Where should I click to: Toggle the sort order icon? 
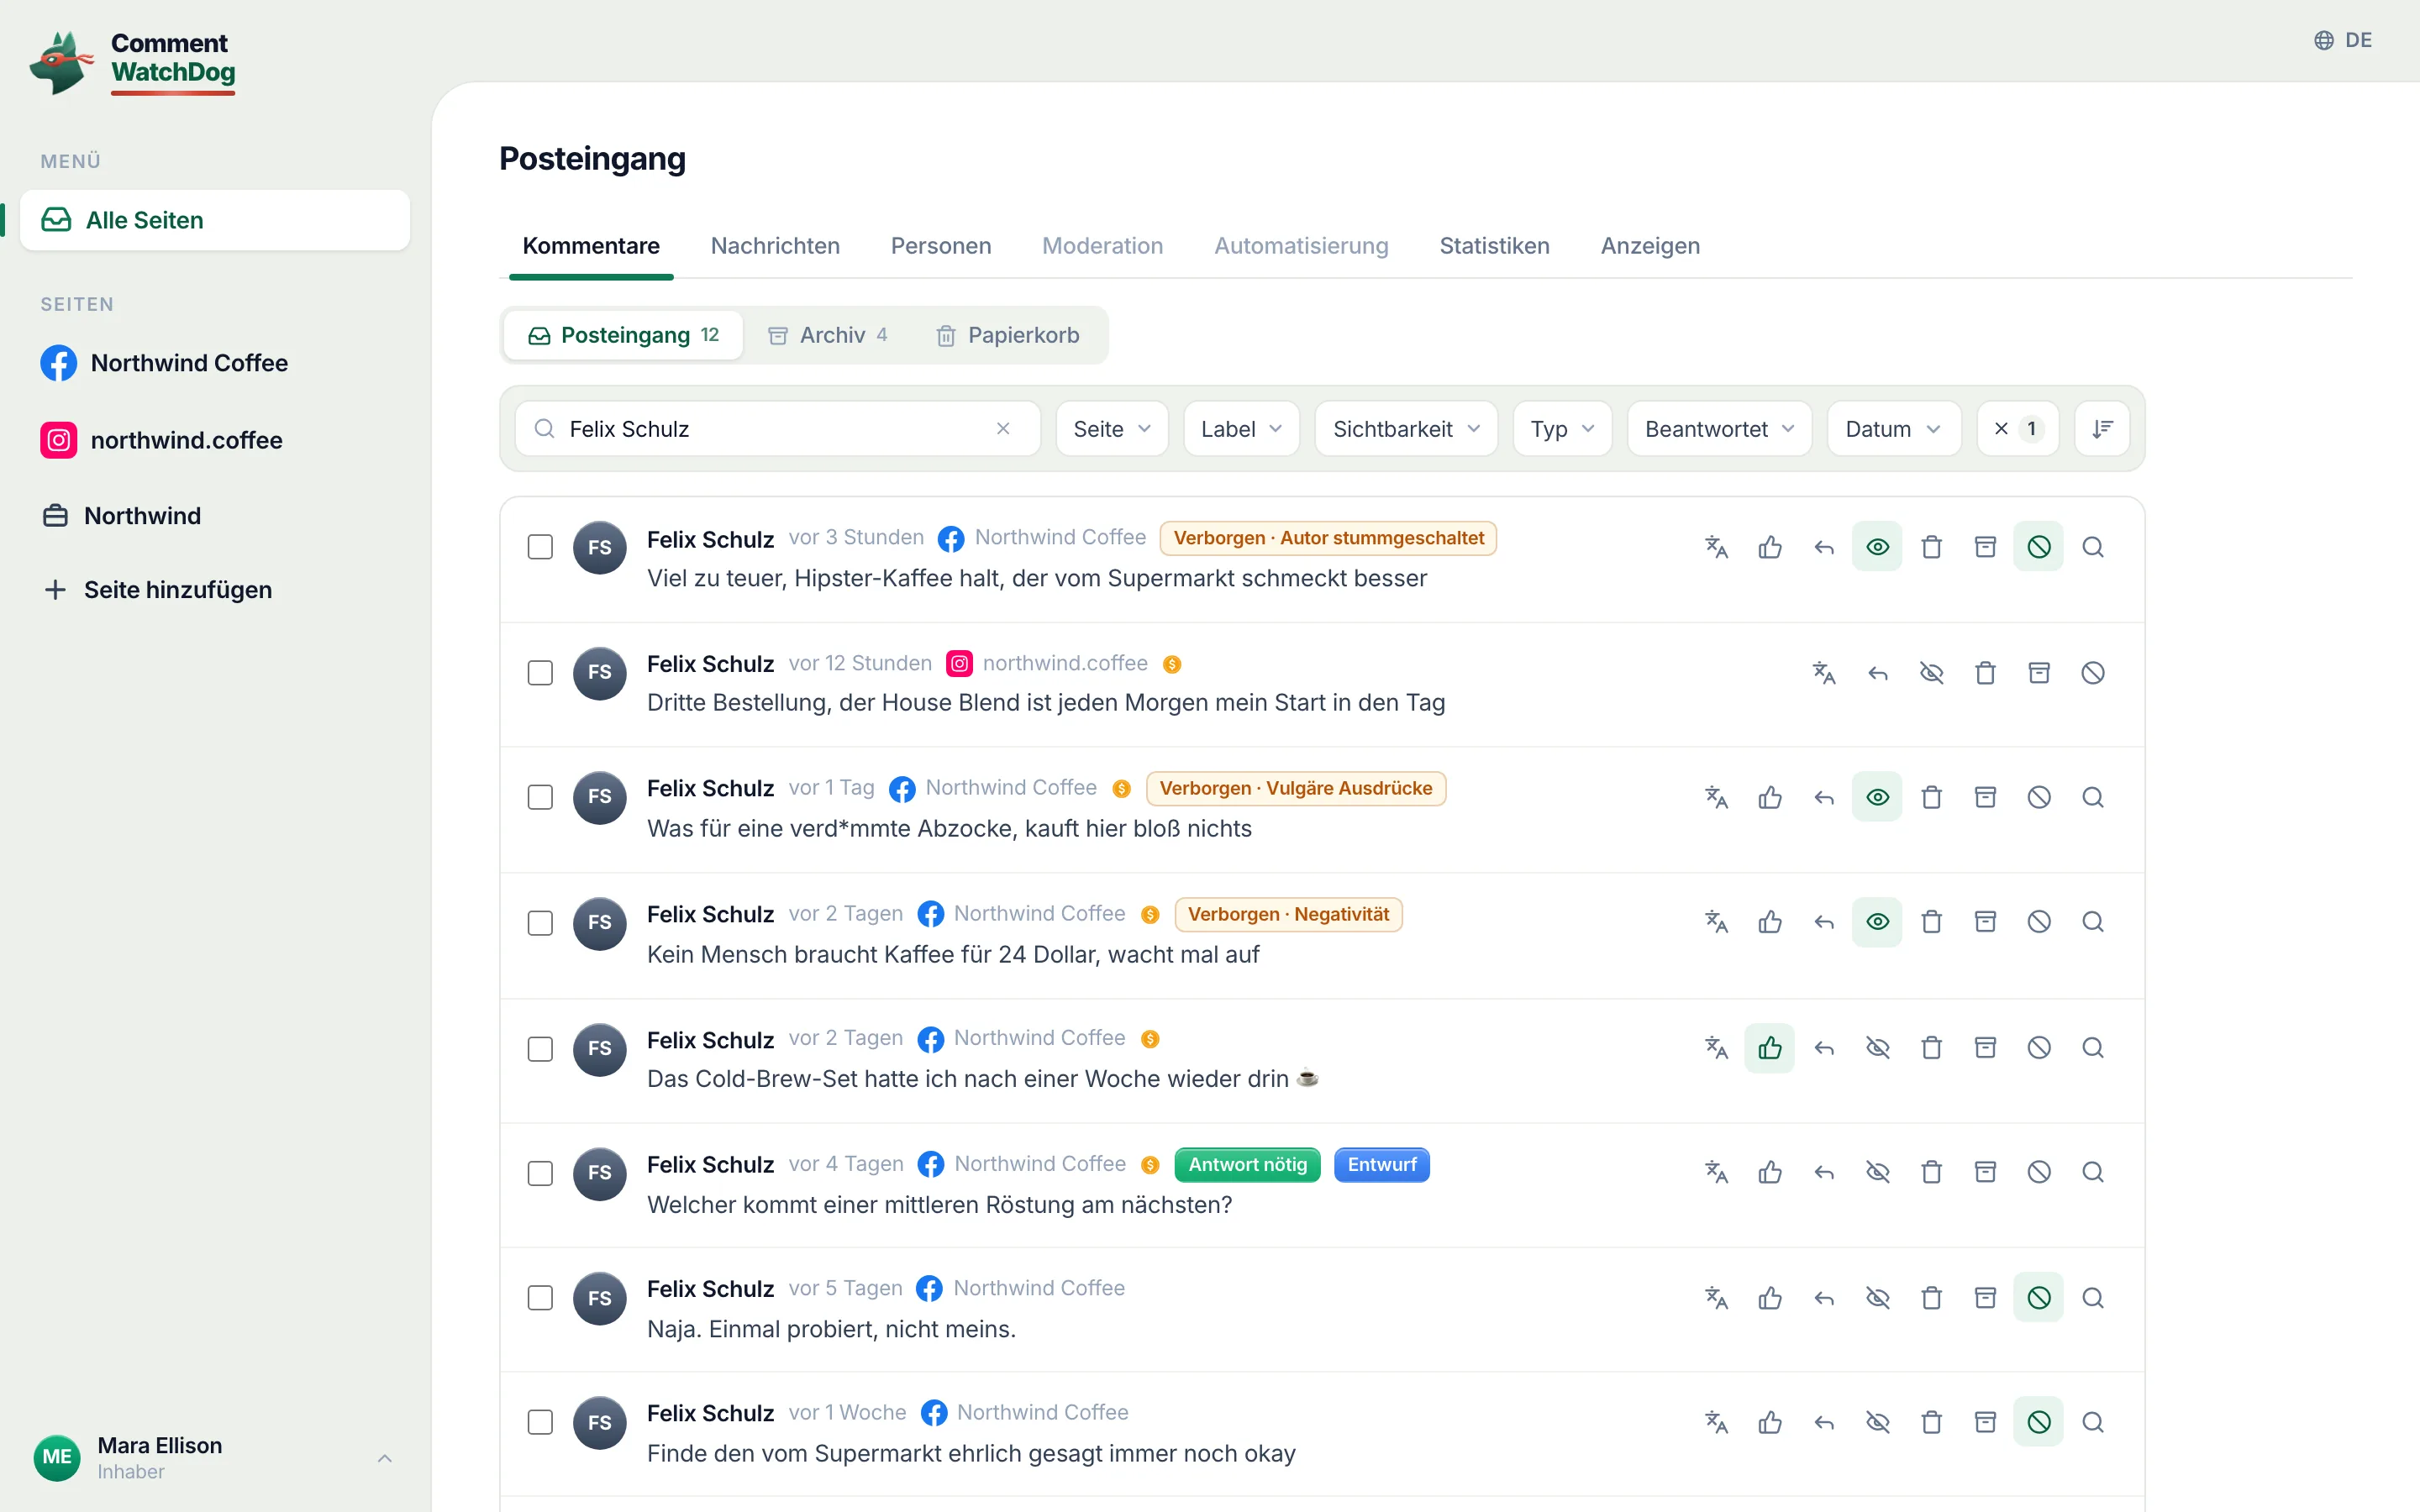click(x=2102, y=429)
